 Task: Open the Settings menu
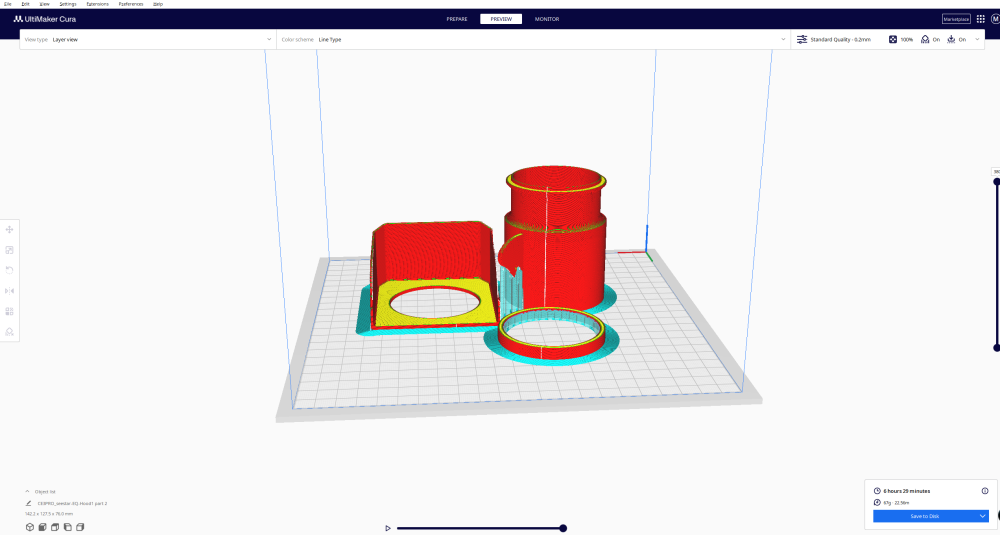pos(68,4)
